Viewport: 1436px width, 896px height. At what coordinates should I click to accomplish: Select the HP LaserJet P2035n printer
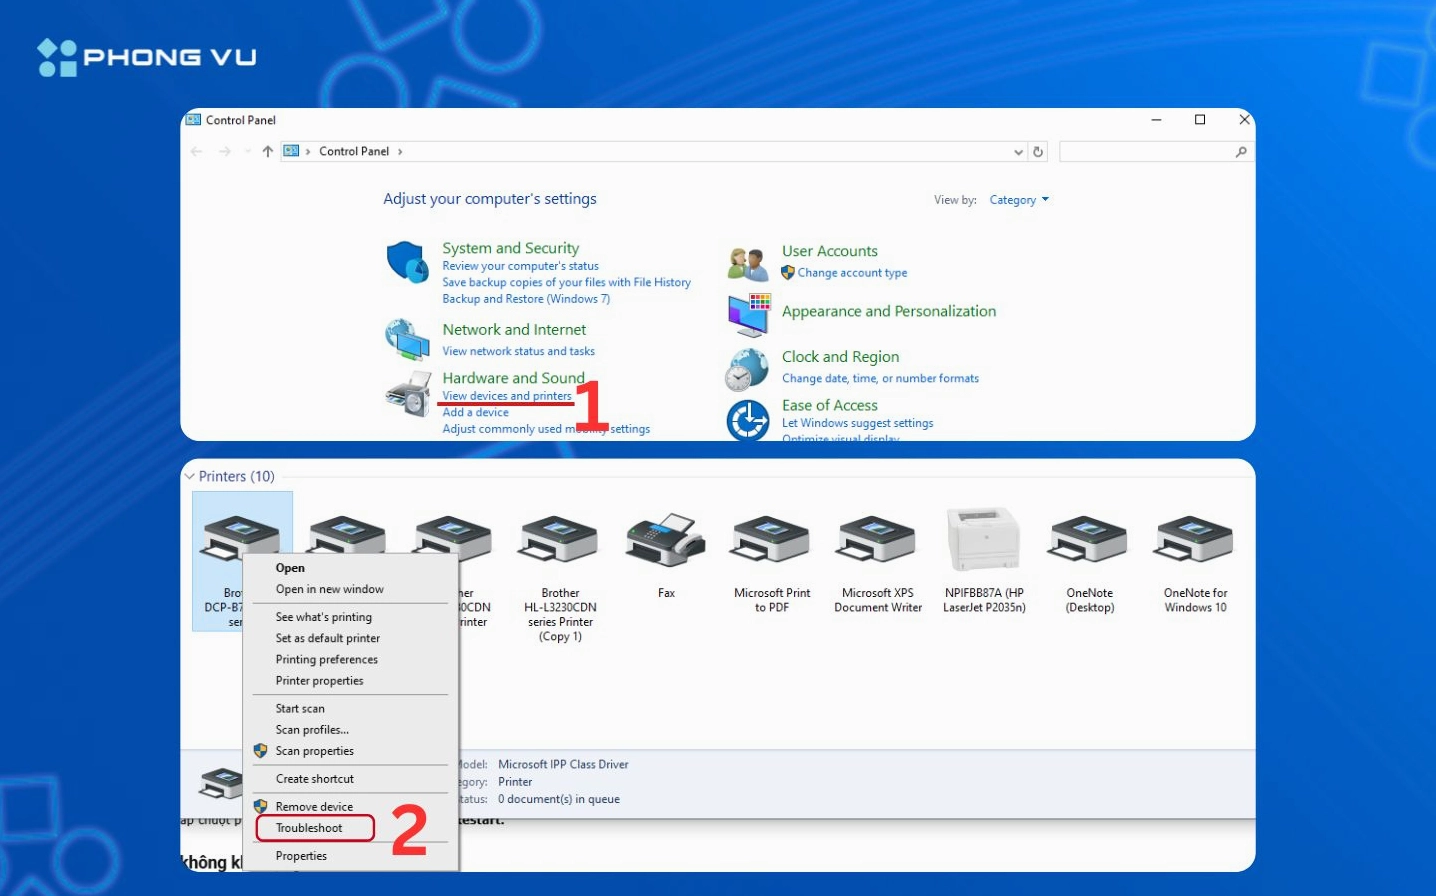pos(984,541)
